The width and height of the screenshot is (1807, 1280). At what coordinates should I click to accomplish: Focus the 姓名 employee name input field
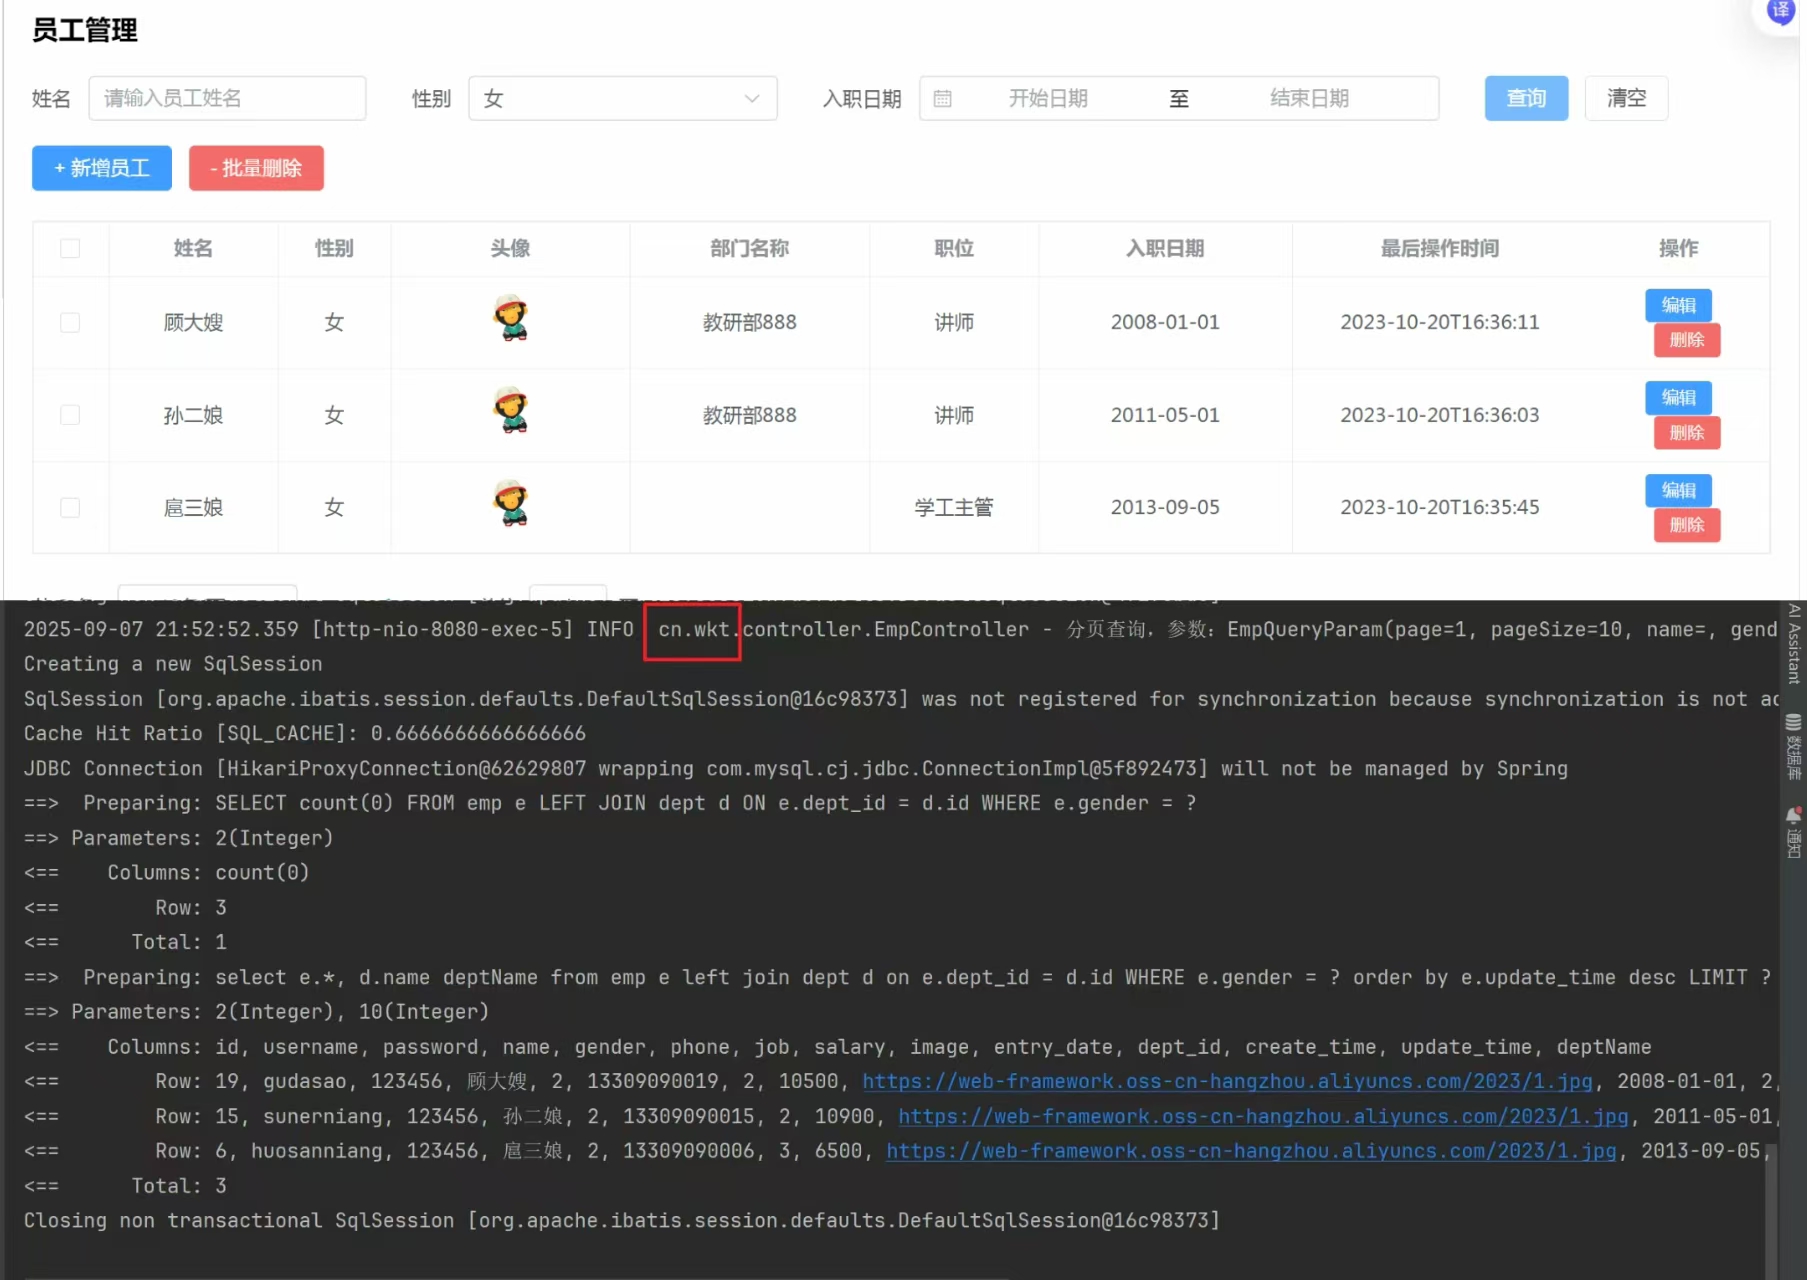pos(227,99)
